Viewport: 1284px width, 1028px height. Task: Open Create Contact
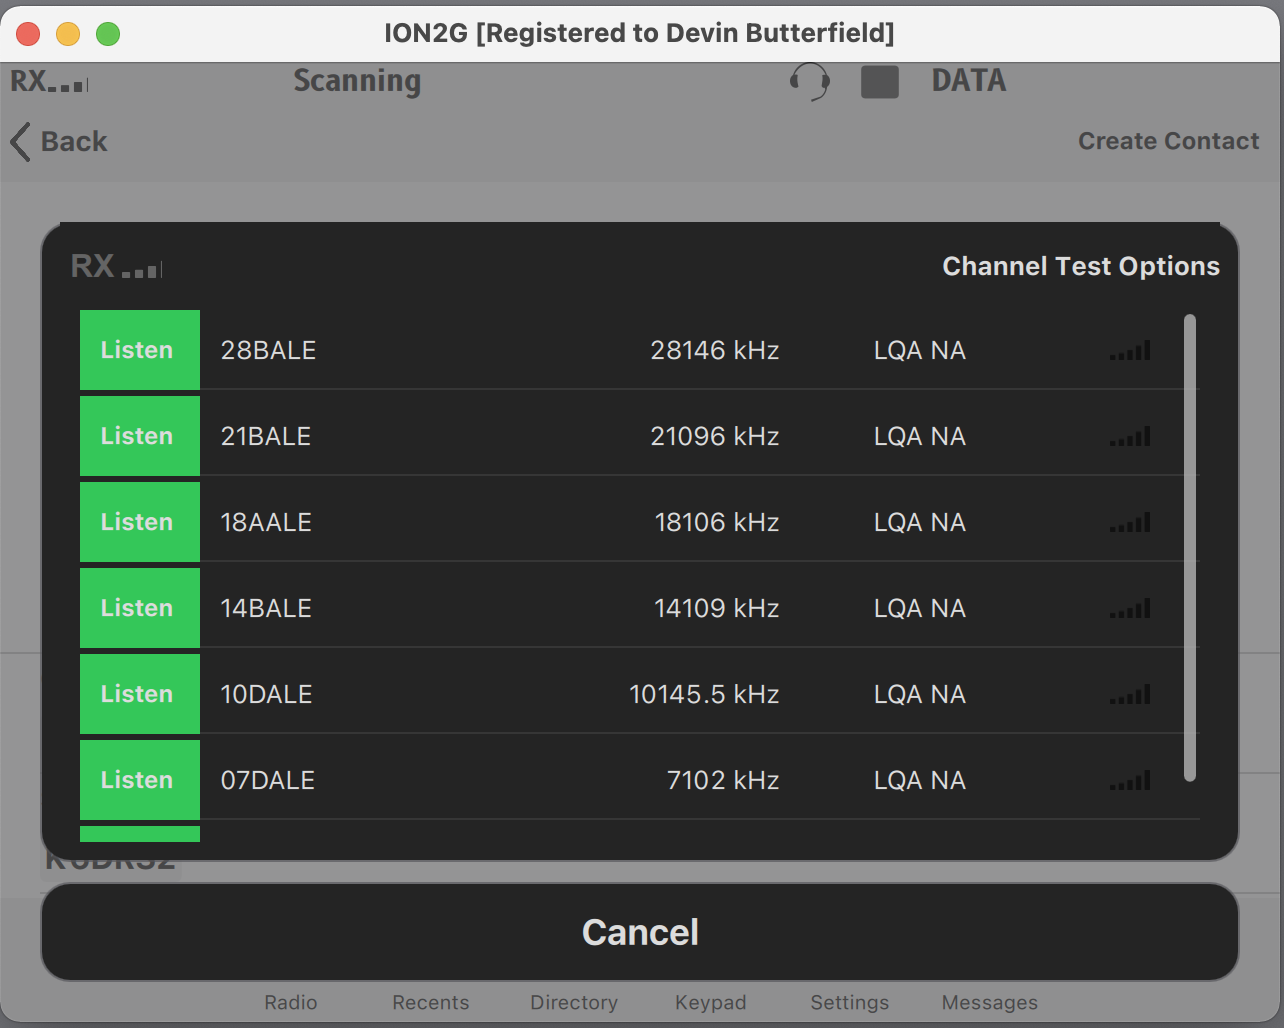(1168, 141)
